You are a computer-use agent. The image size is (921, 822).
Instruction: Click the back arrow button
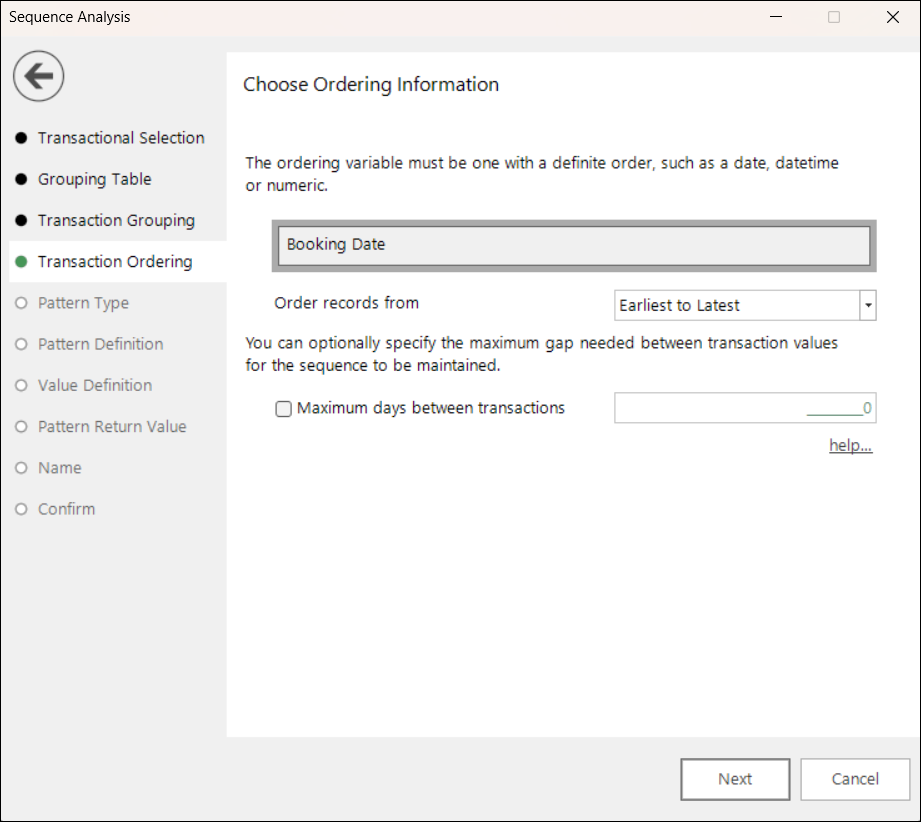[x=39, y=76]
